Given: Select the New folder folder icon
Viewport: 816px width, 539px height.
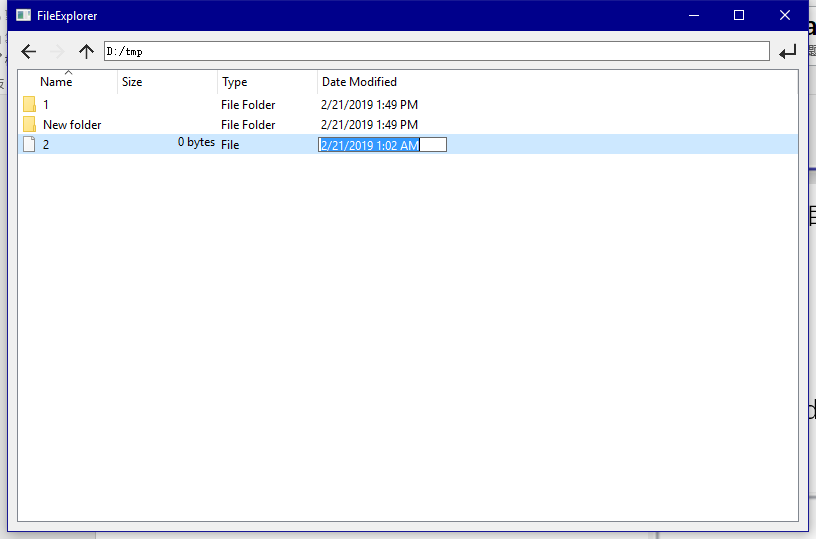Looking at the screenshot, I should point(29,124).
